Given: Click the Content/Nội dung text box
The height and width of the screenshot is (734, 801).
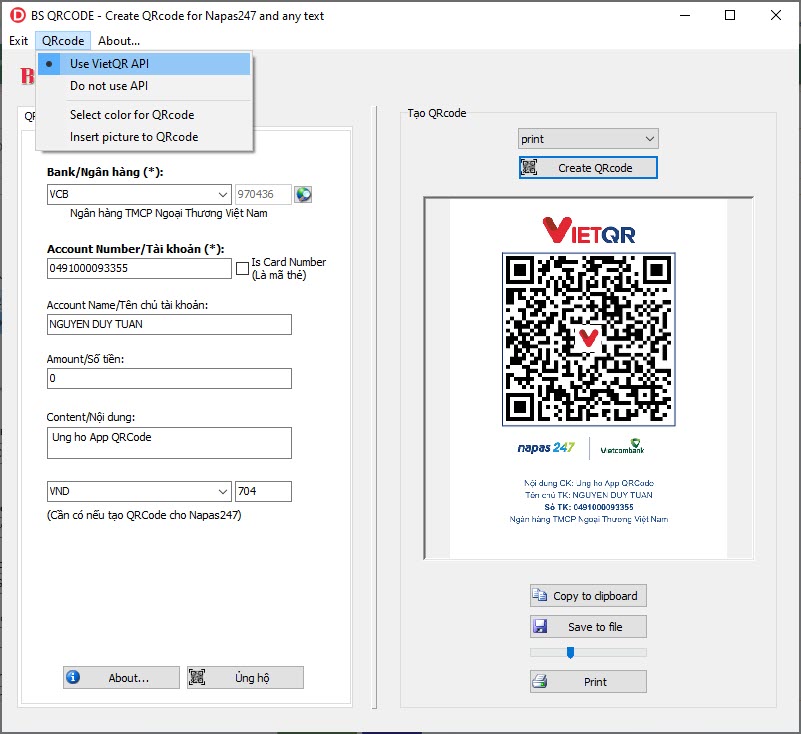Looking at the screenshot, I should click(x=169, y=443).
